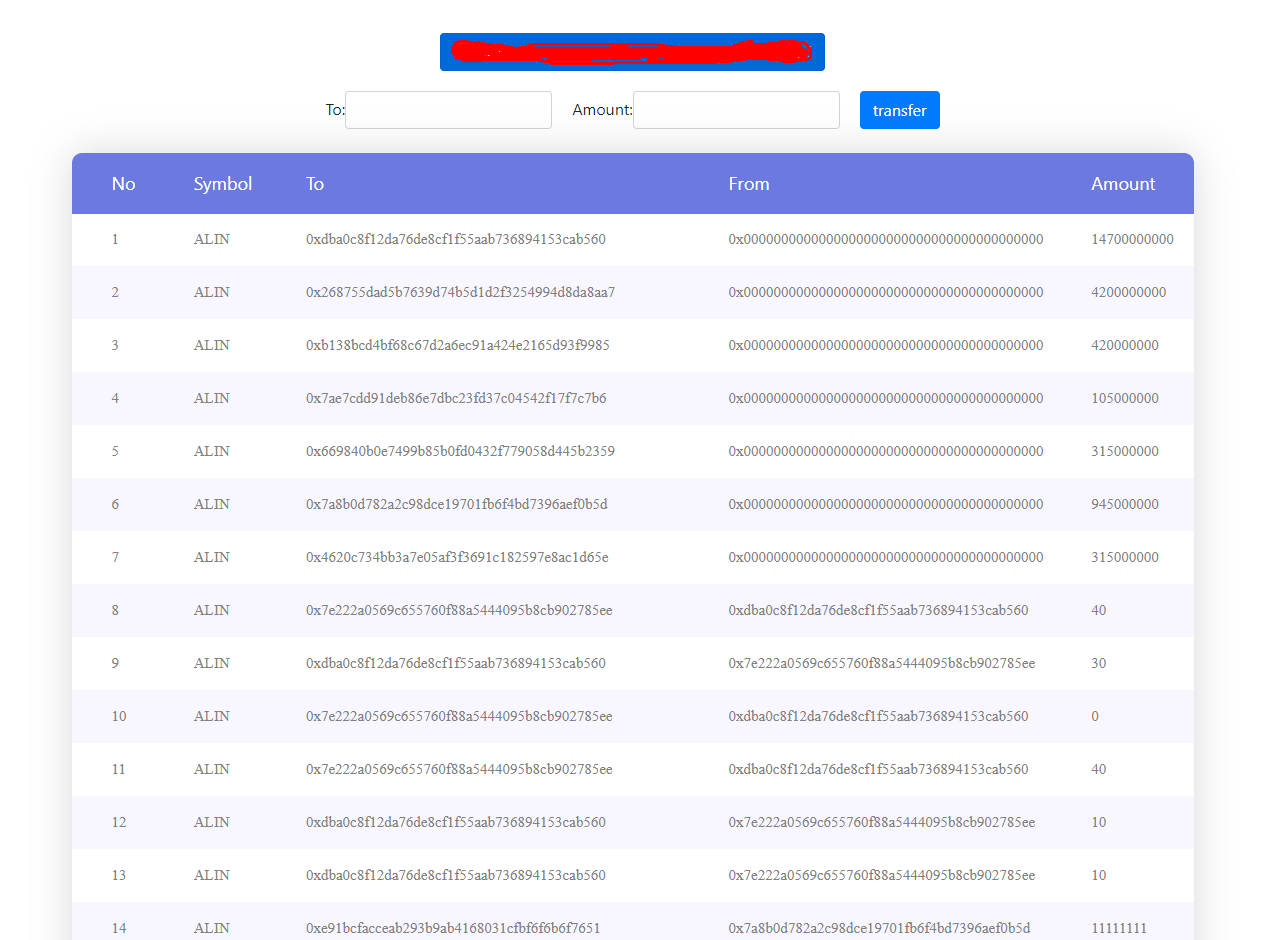The height and width of the screenshot is (940, 1266).
Task: Click the amount 14700000000 in row 1
Action: tap(1133, 239)
